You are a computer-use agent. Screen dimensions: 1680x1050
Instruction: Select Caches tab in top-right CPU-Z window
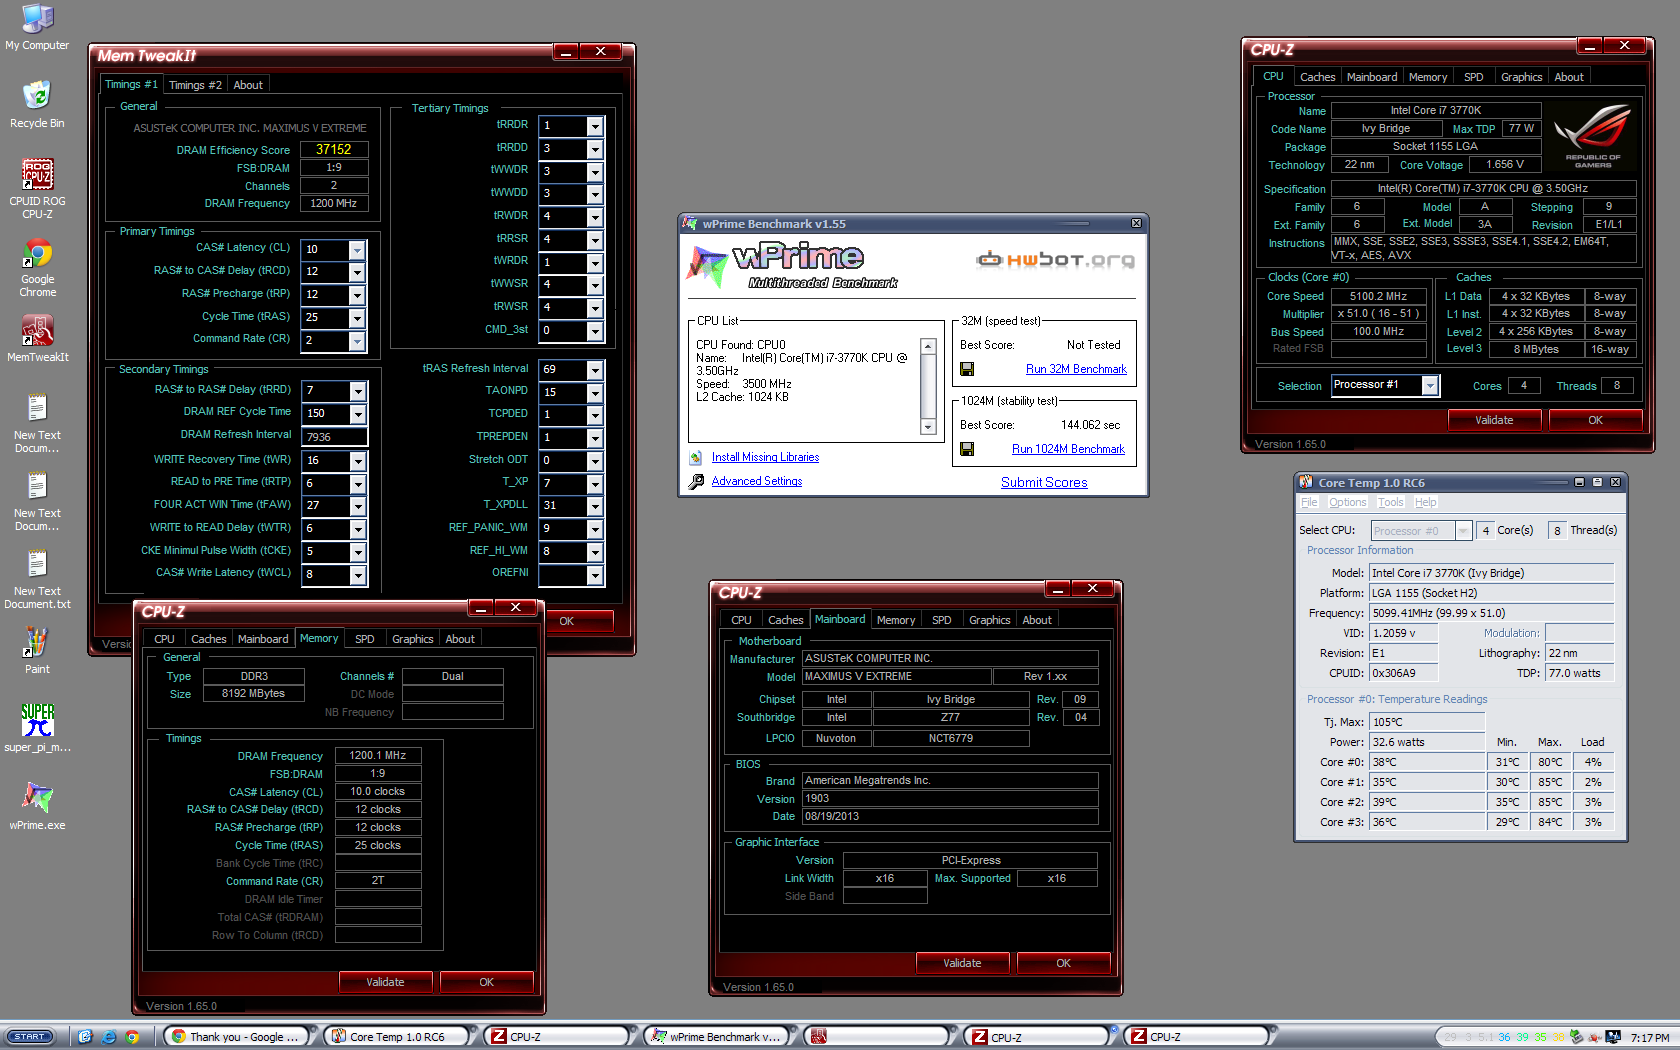pyautogui.click(x=1317, y=77)
